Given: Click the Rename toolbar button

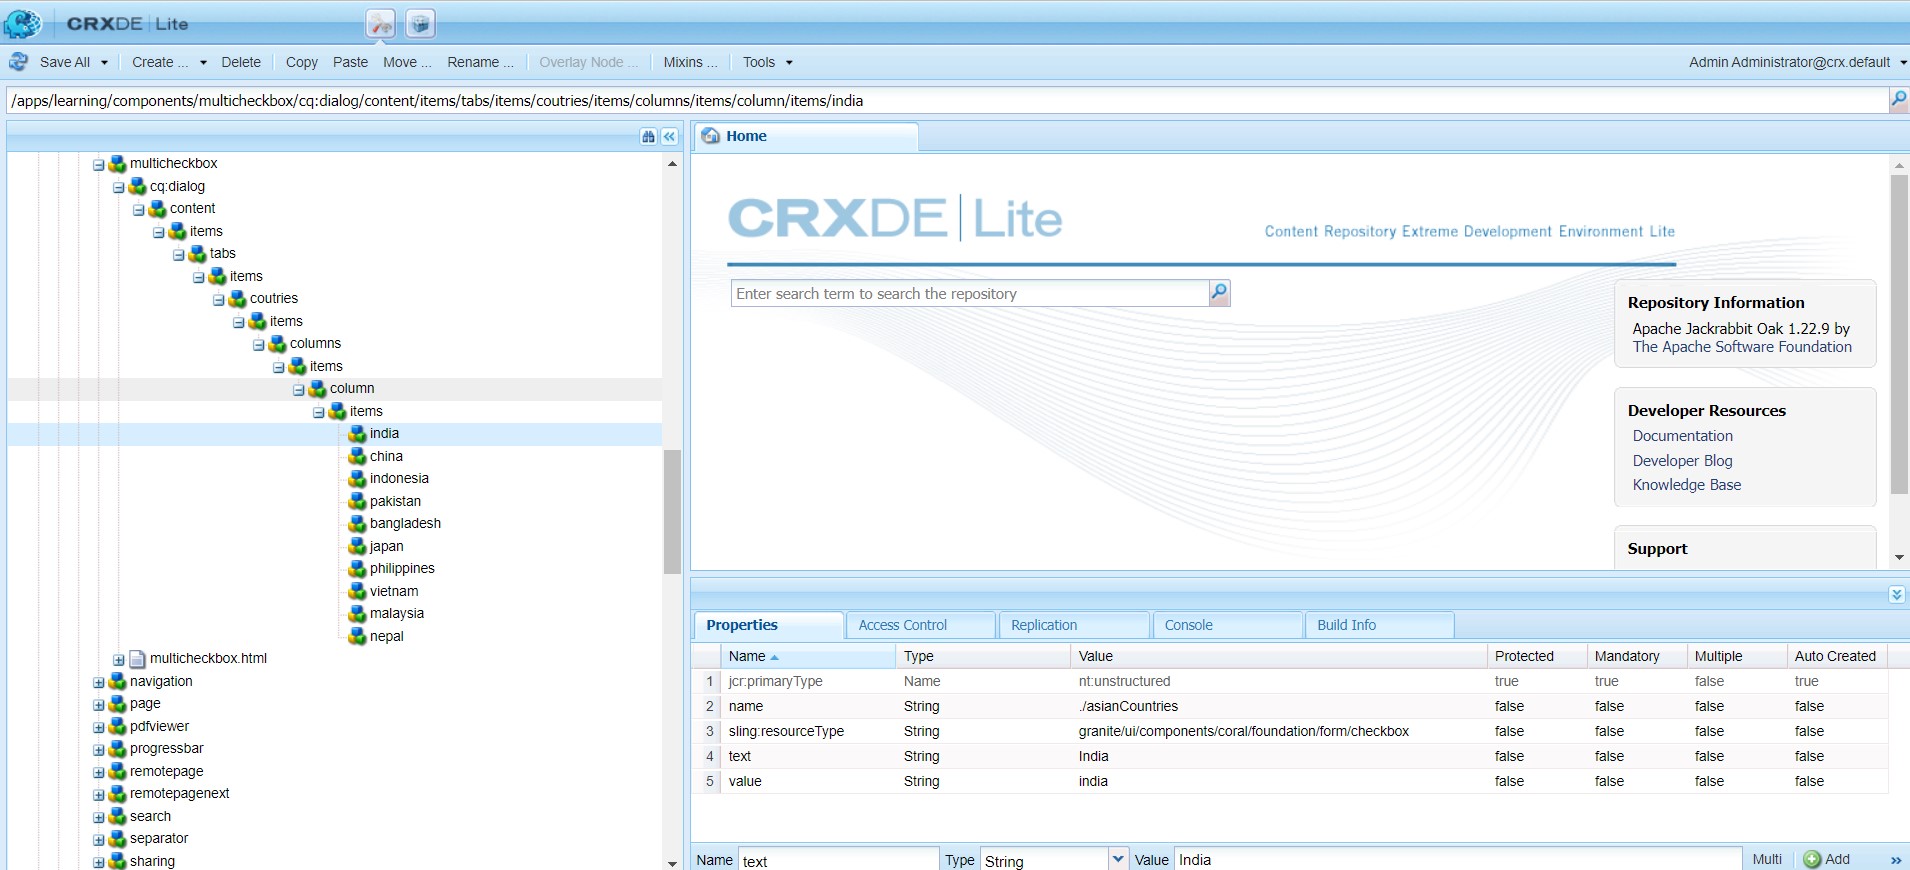Looking at the screenshot, I should point(480,62).
